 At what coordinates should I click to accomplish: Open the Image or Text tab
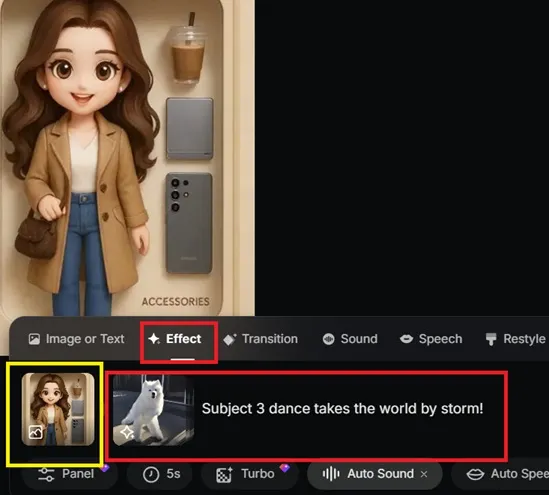pyautogui.click(x=76, y=339)
